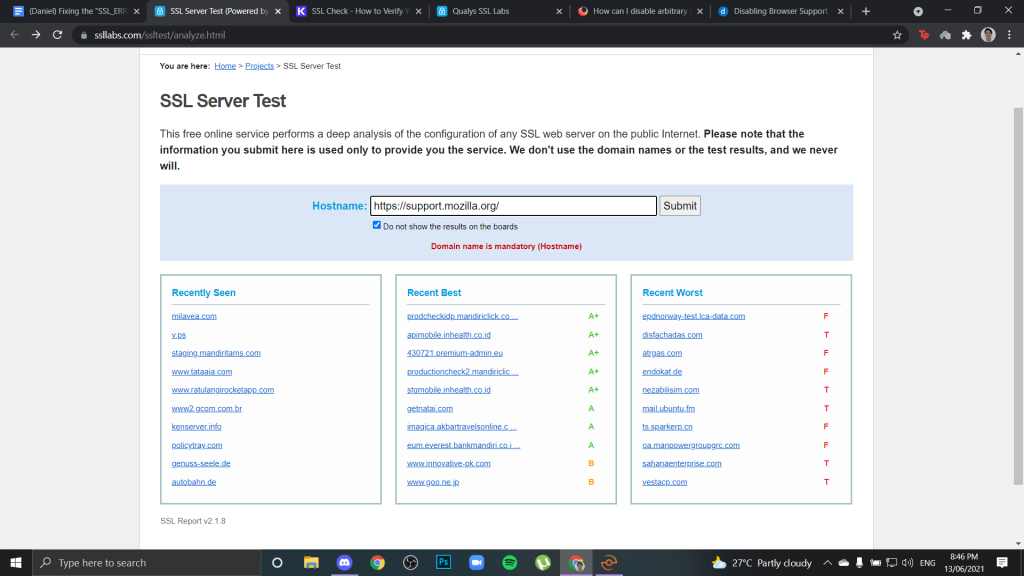Click the page vertical scrollbar thumb
Image resolution: width=1024 pixels, height=576 pixels.
[1018, 296]
